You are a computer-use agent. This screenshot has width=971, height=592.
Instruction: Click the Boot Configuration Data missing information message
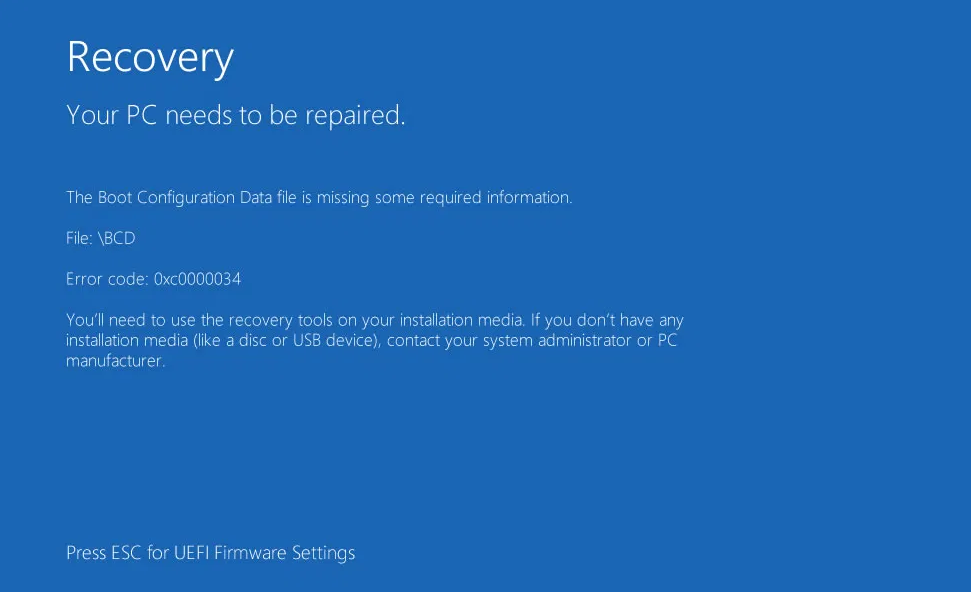(x=319, y=197)
